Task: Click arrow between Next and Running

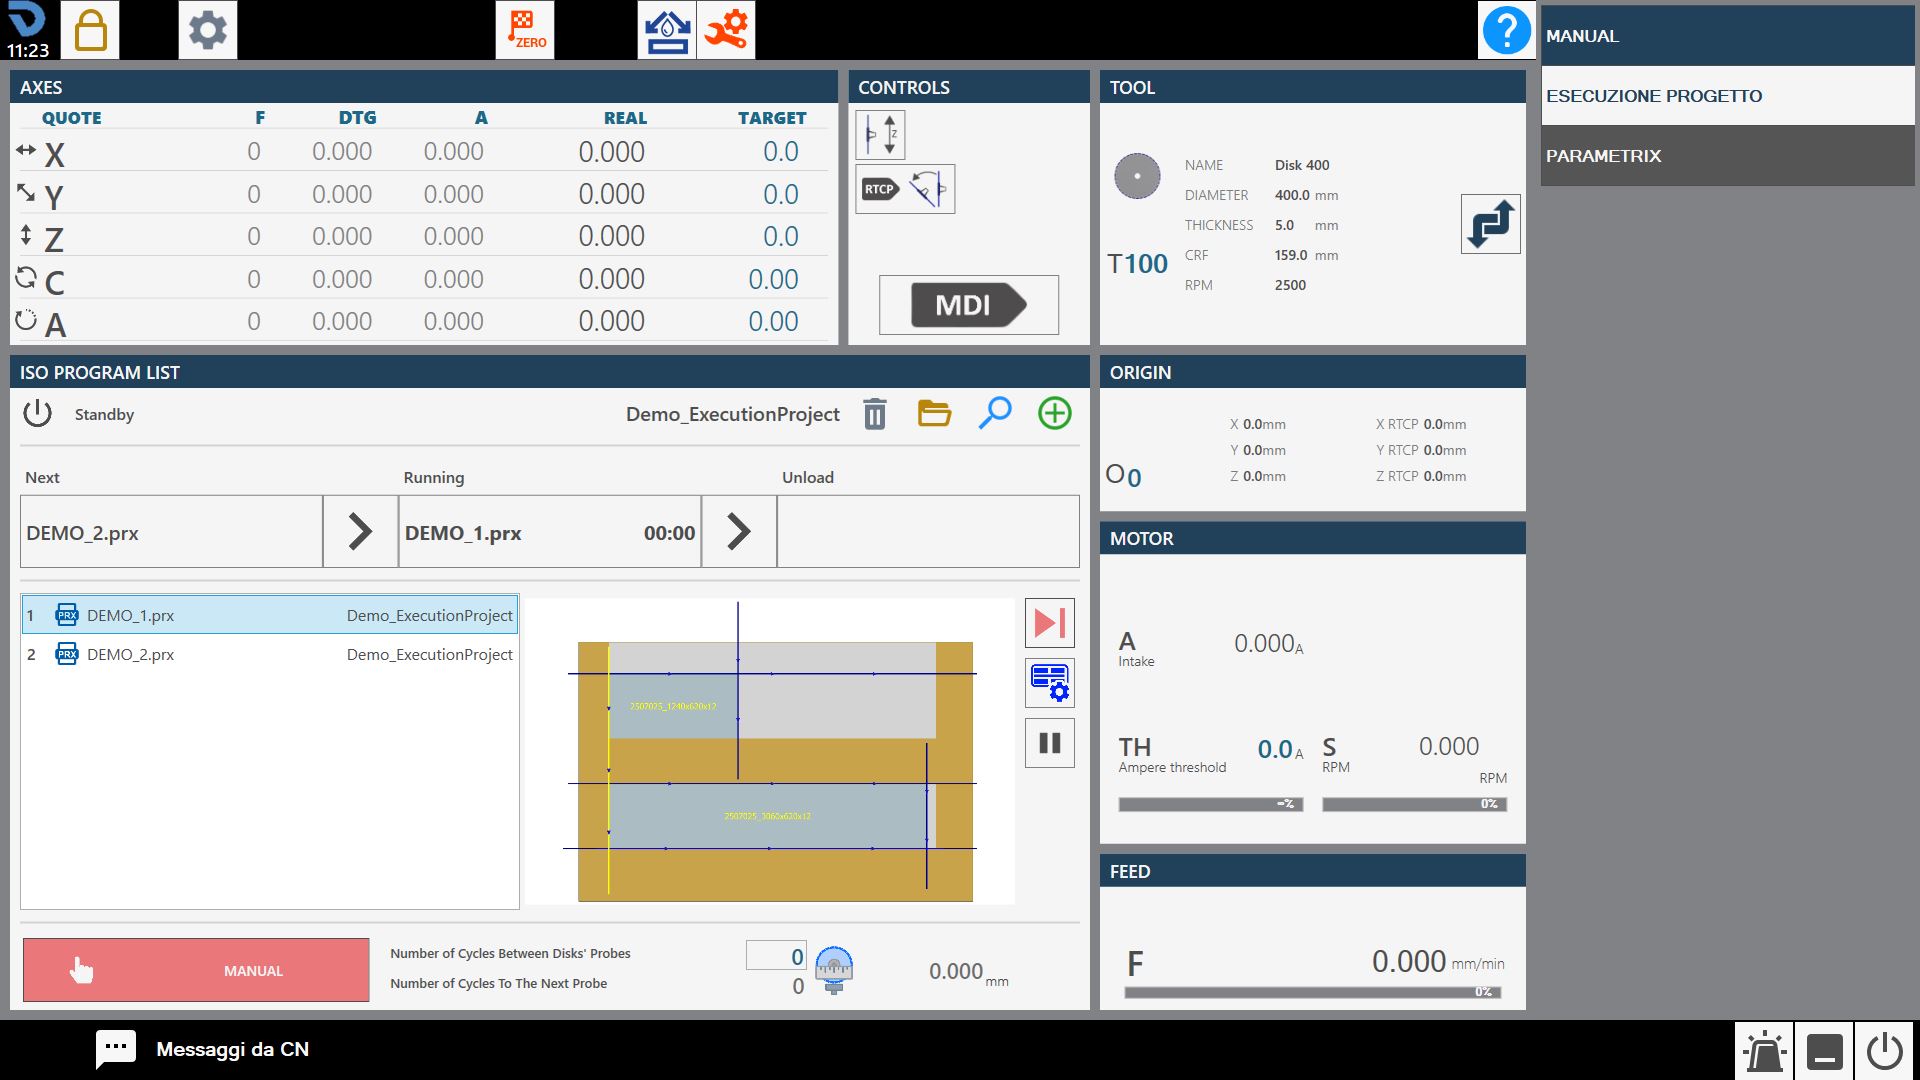Action: [360, 531]
